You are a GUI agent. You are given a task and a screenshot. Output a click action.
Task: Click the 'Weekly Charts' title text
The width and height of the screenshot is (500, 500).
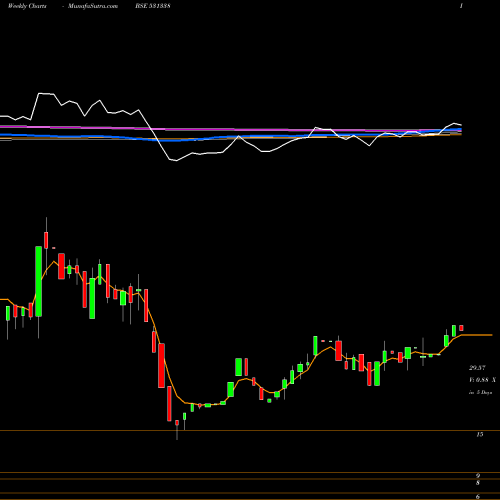pos(27,6)
